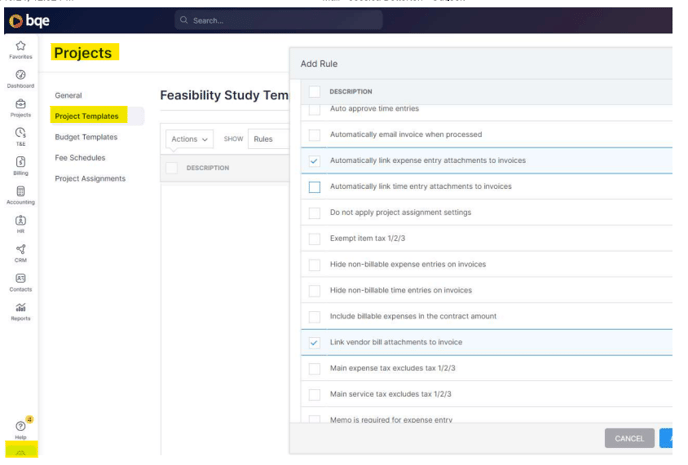This screenshot has height=465, width=688.
Task: Select the General menu item
Action: click(68, 95)
